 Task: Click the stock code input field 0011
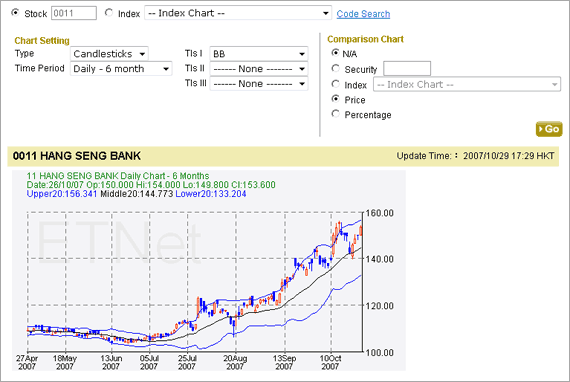click(x=74, y=13)
